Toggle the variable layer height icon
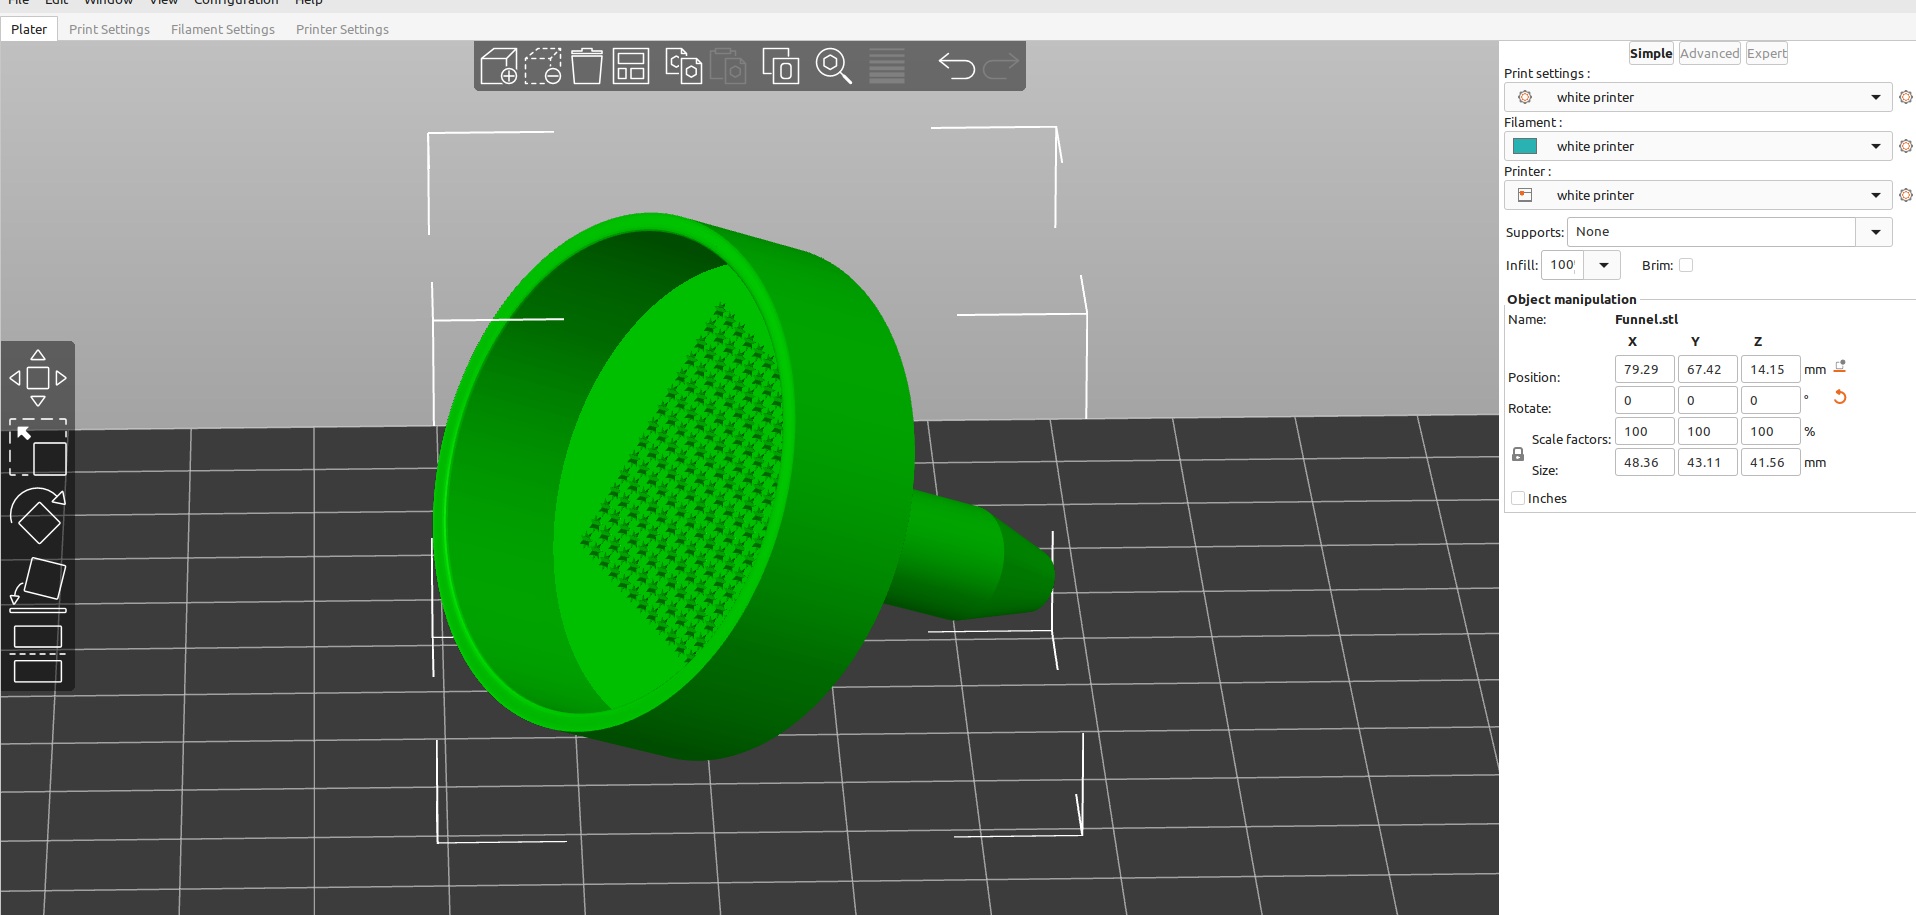 (x=887, y=66)
